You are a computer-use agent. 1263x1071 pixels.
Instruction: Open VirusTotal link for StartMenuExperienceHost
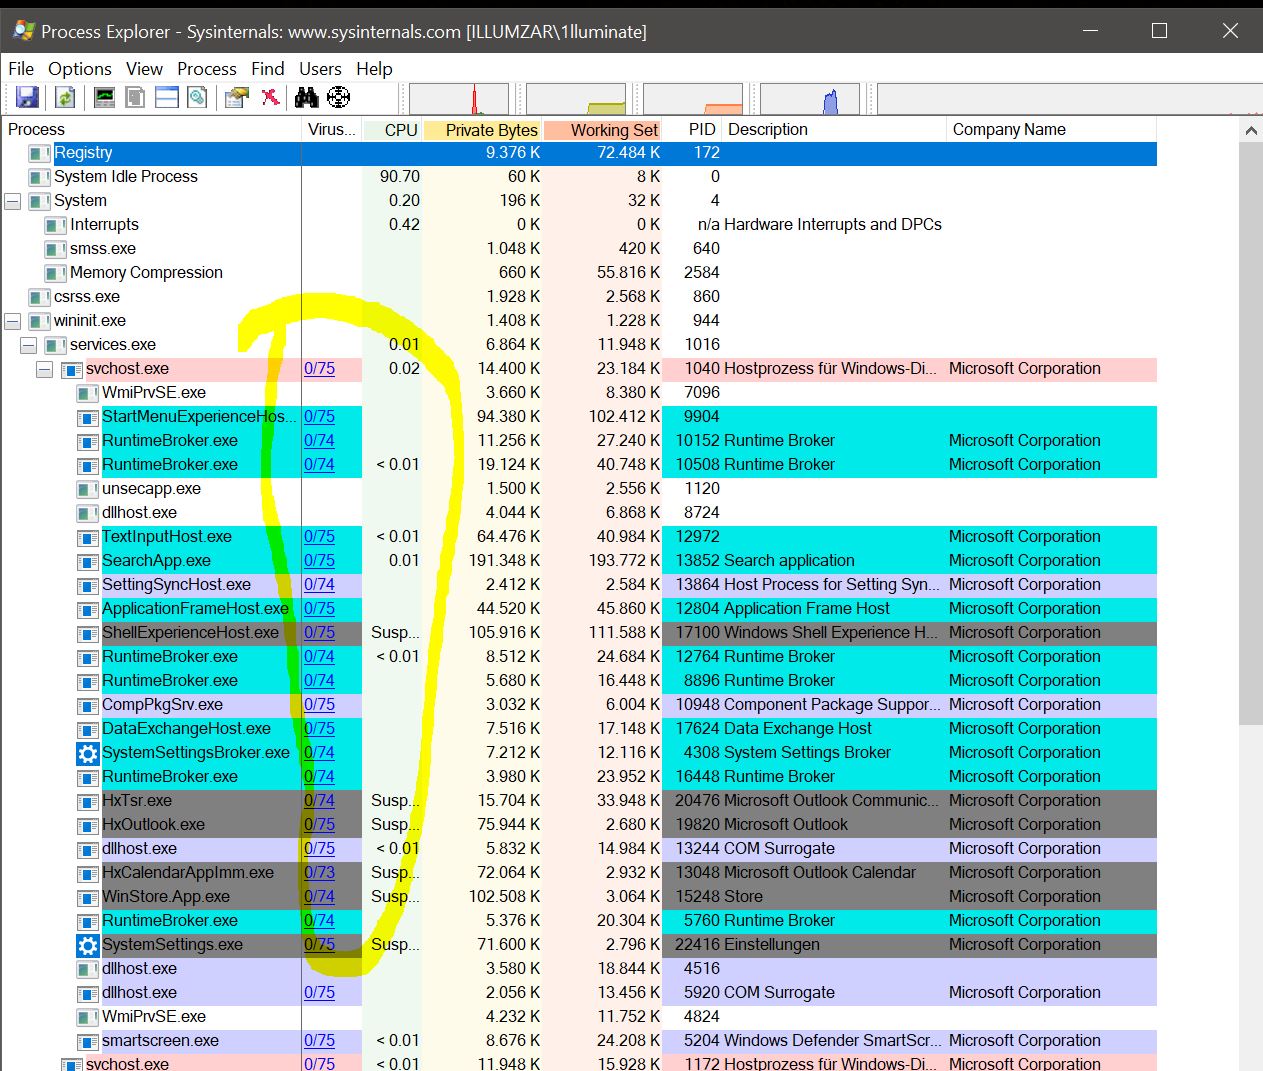tap(319, 417)
